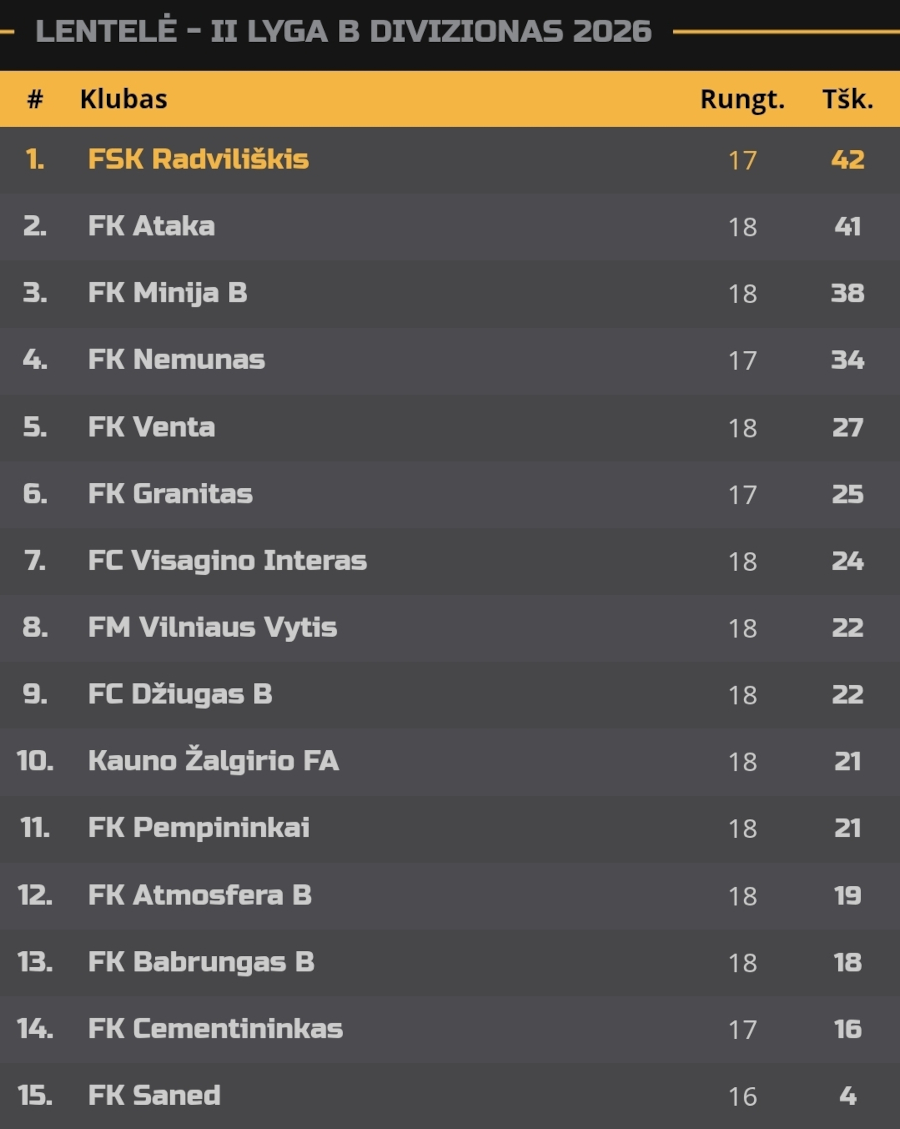Open FC Visagino Interas club page
Screen dimensions: 900x1129
[228, 561]
